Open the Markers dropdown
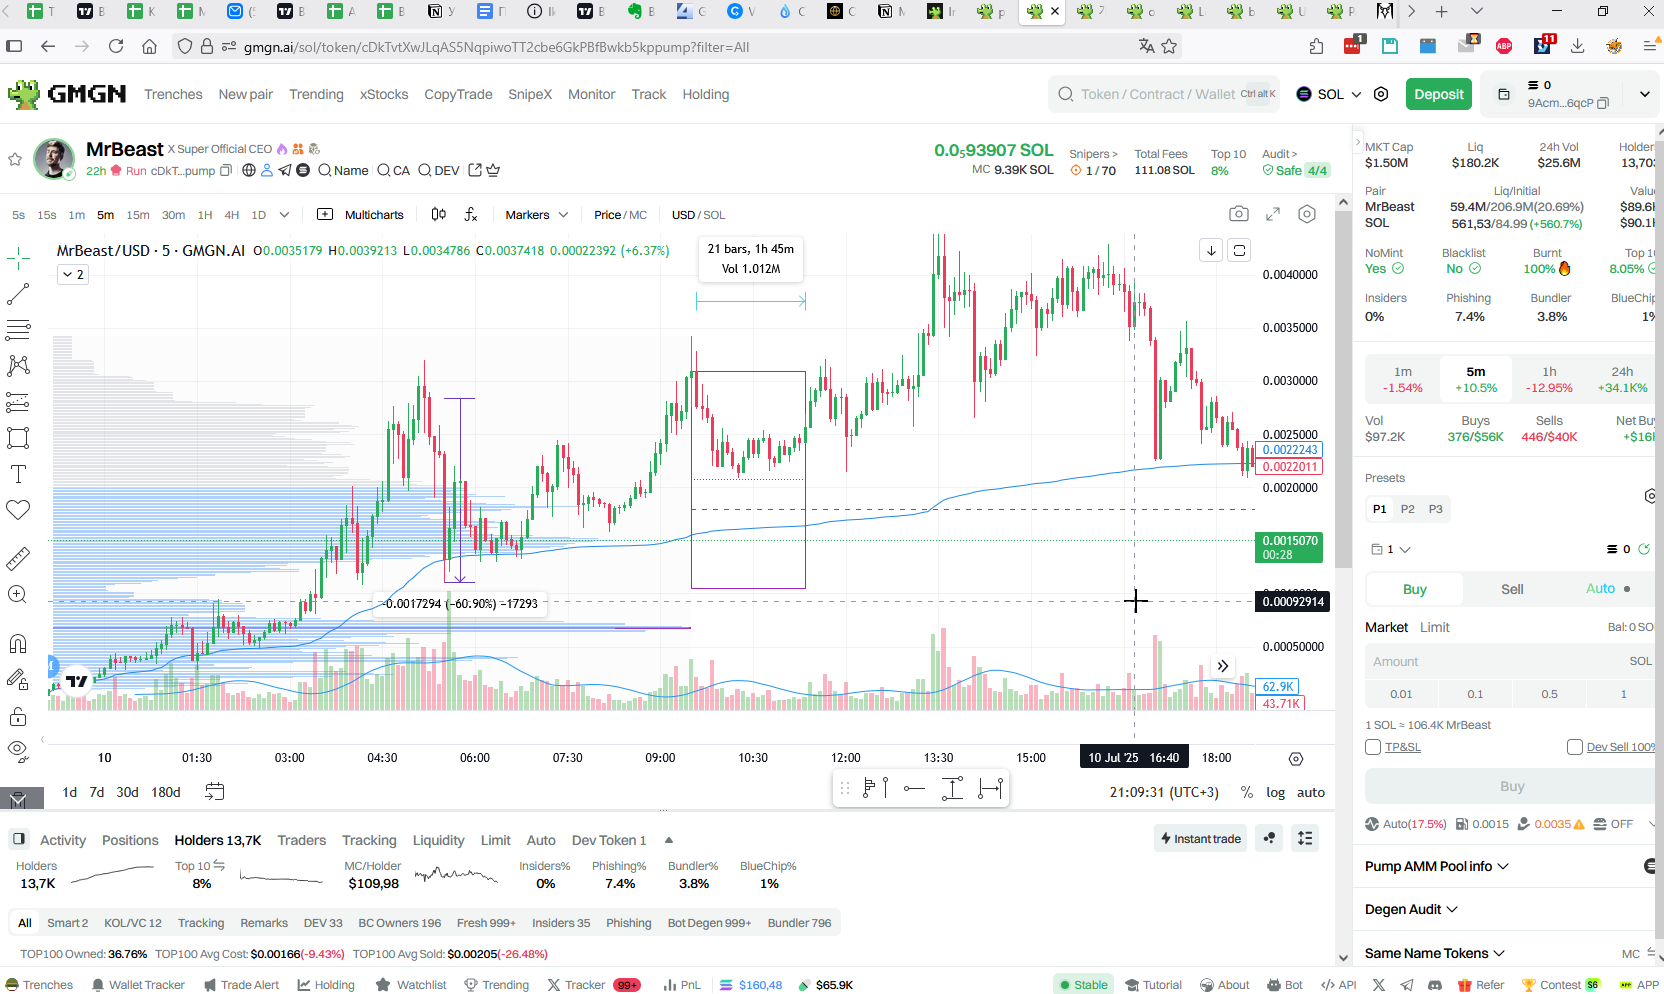This screenshot has height=994, width=1664. click(x=537, y=215)
